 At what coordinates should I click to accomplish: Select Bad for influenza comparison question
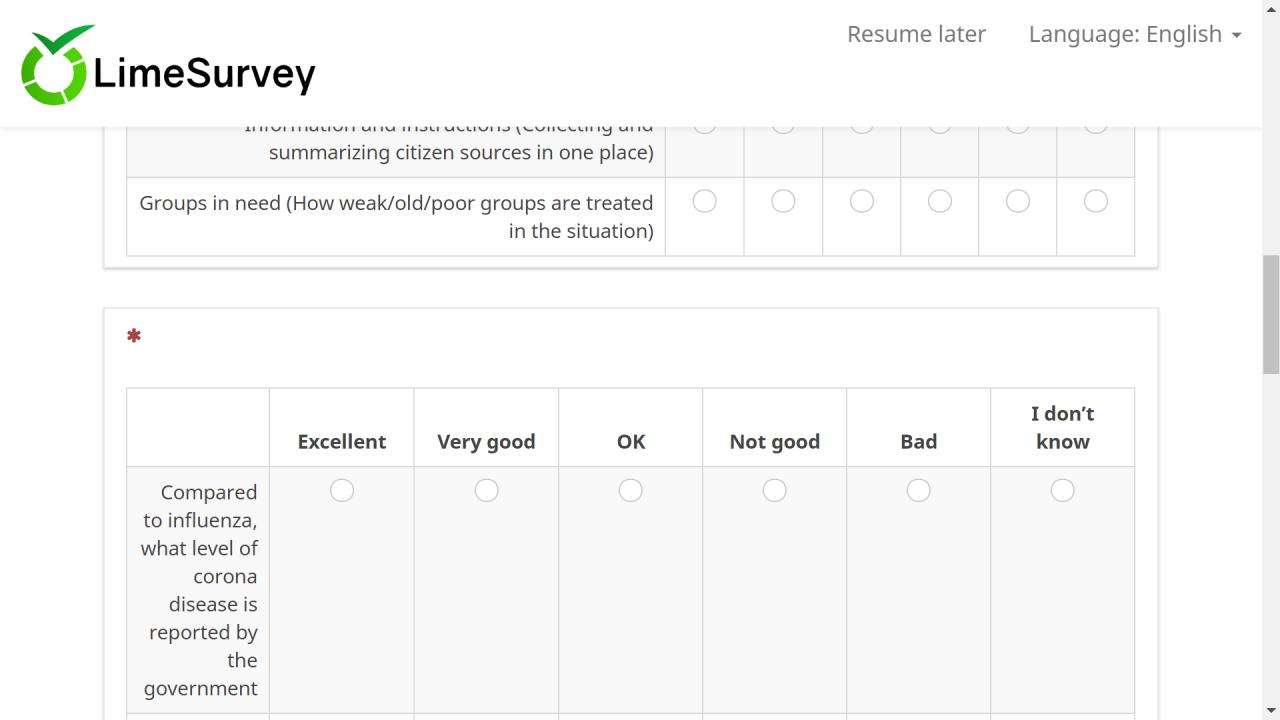[x=918, y=490]
